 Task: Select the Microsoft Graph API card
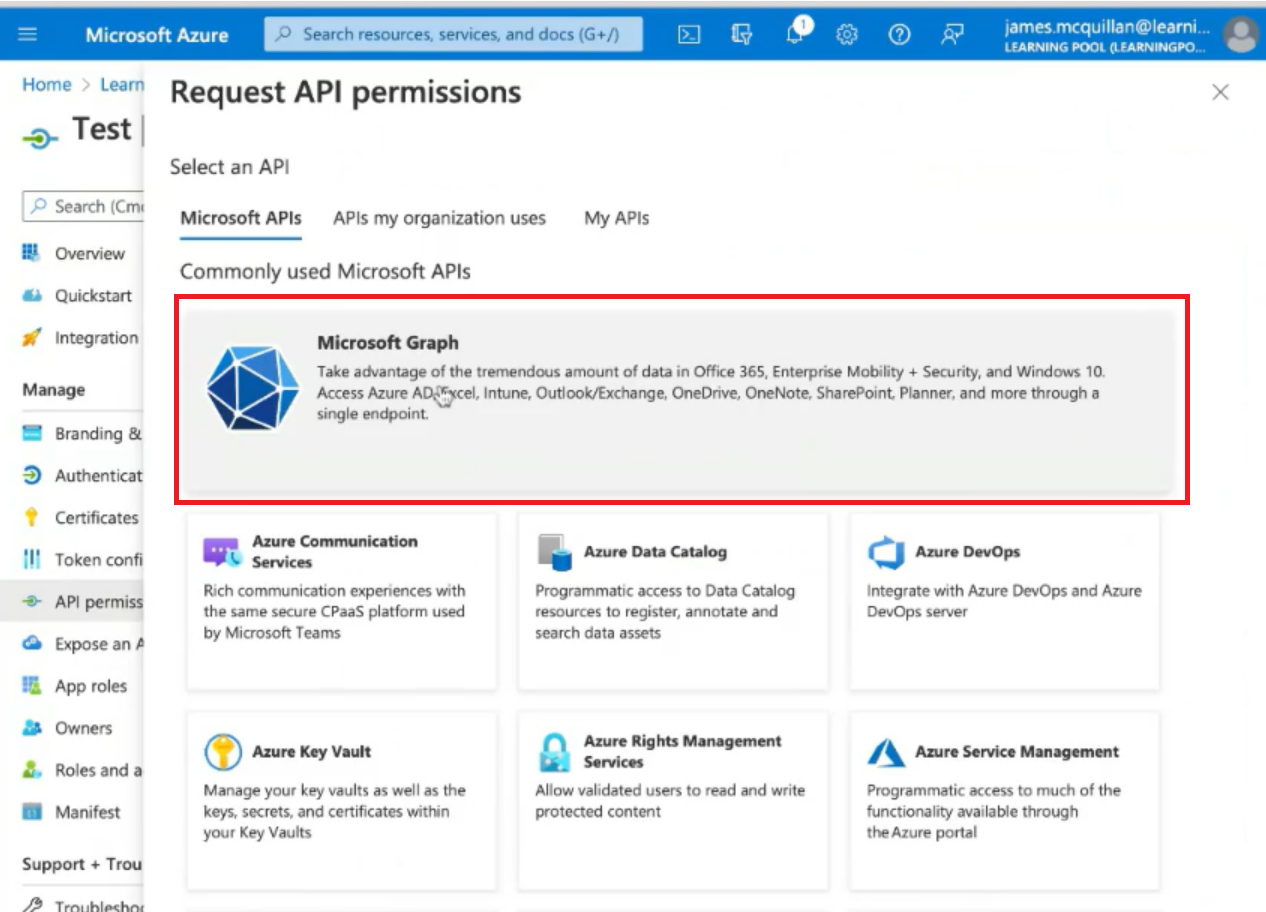tap(680, 400)
